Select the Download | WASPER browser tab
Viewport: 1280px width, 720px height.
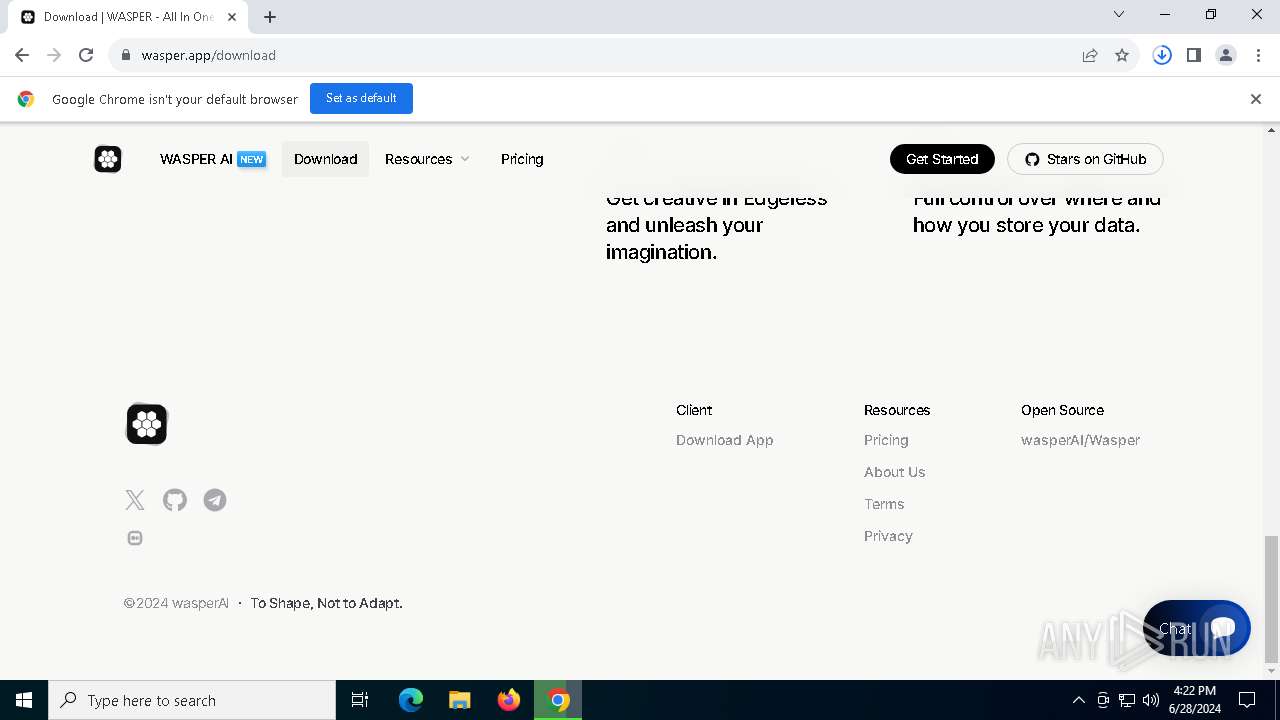128,17
